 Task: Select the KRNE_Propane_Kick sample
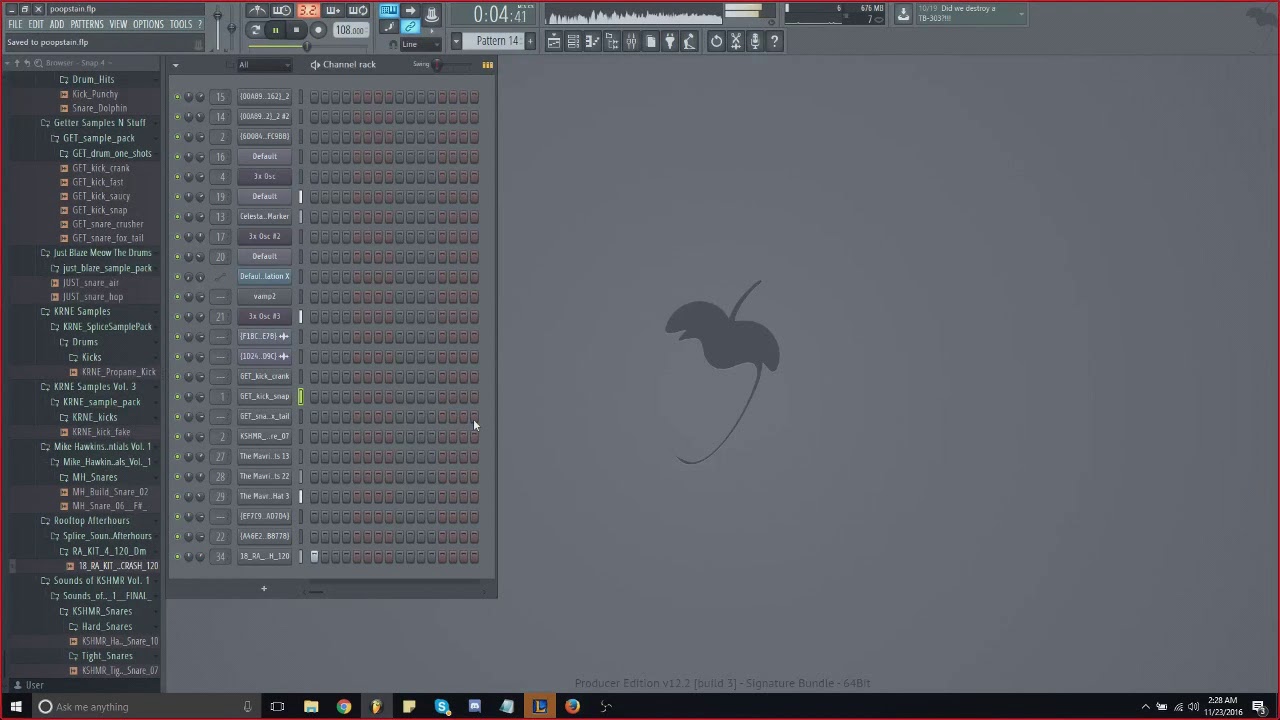[119, 372]
